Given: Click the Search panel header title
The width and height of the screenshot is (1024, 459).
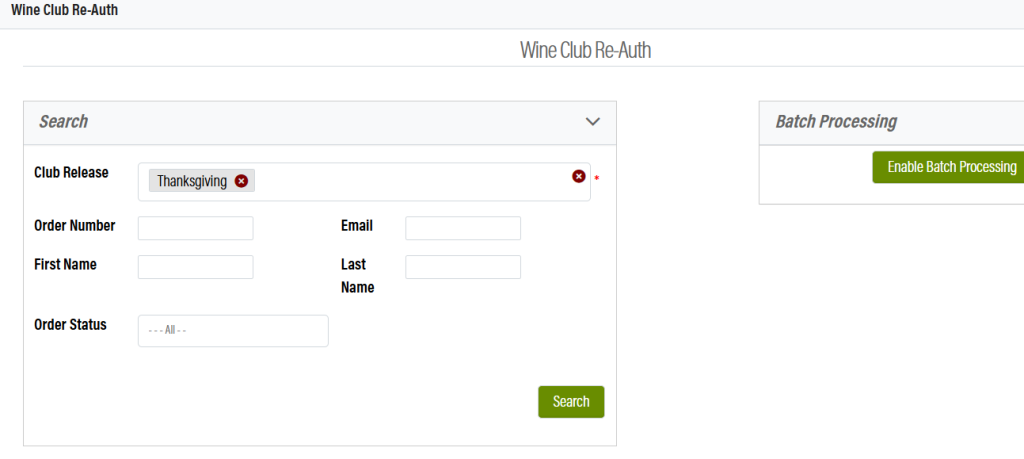Looking at the screenshot, I should pyautogui.click(x=64, y=122).
